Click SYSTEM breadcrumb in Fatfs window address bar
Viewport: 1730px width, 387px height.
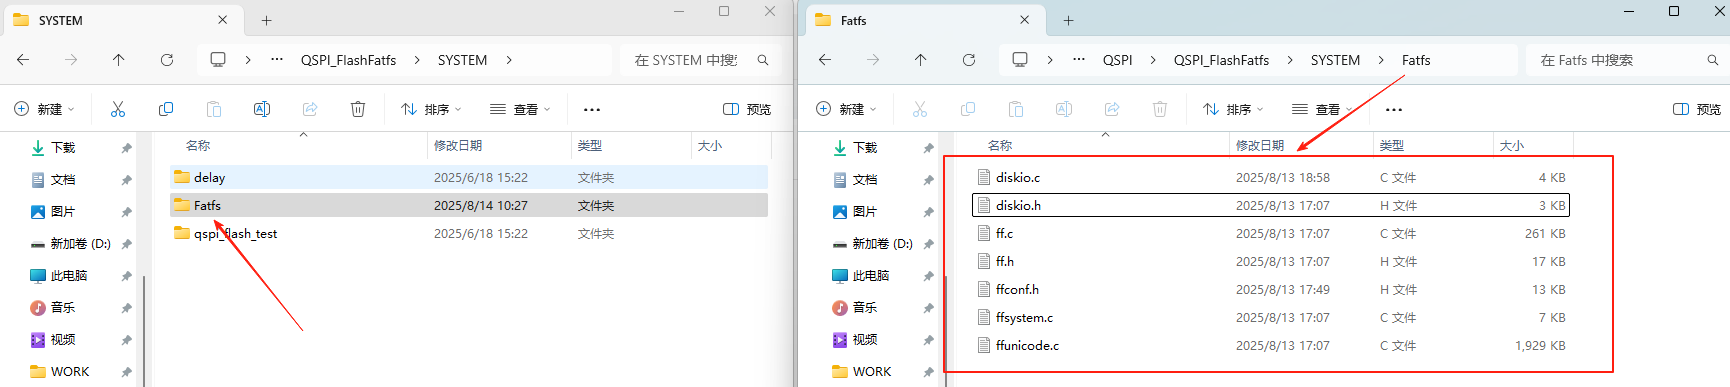click(1335, 60)
